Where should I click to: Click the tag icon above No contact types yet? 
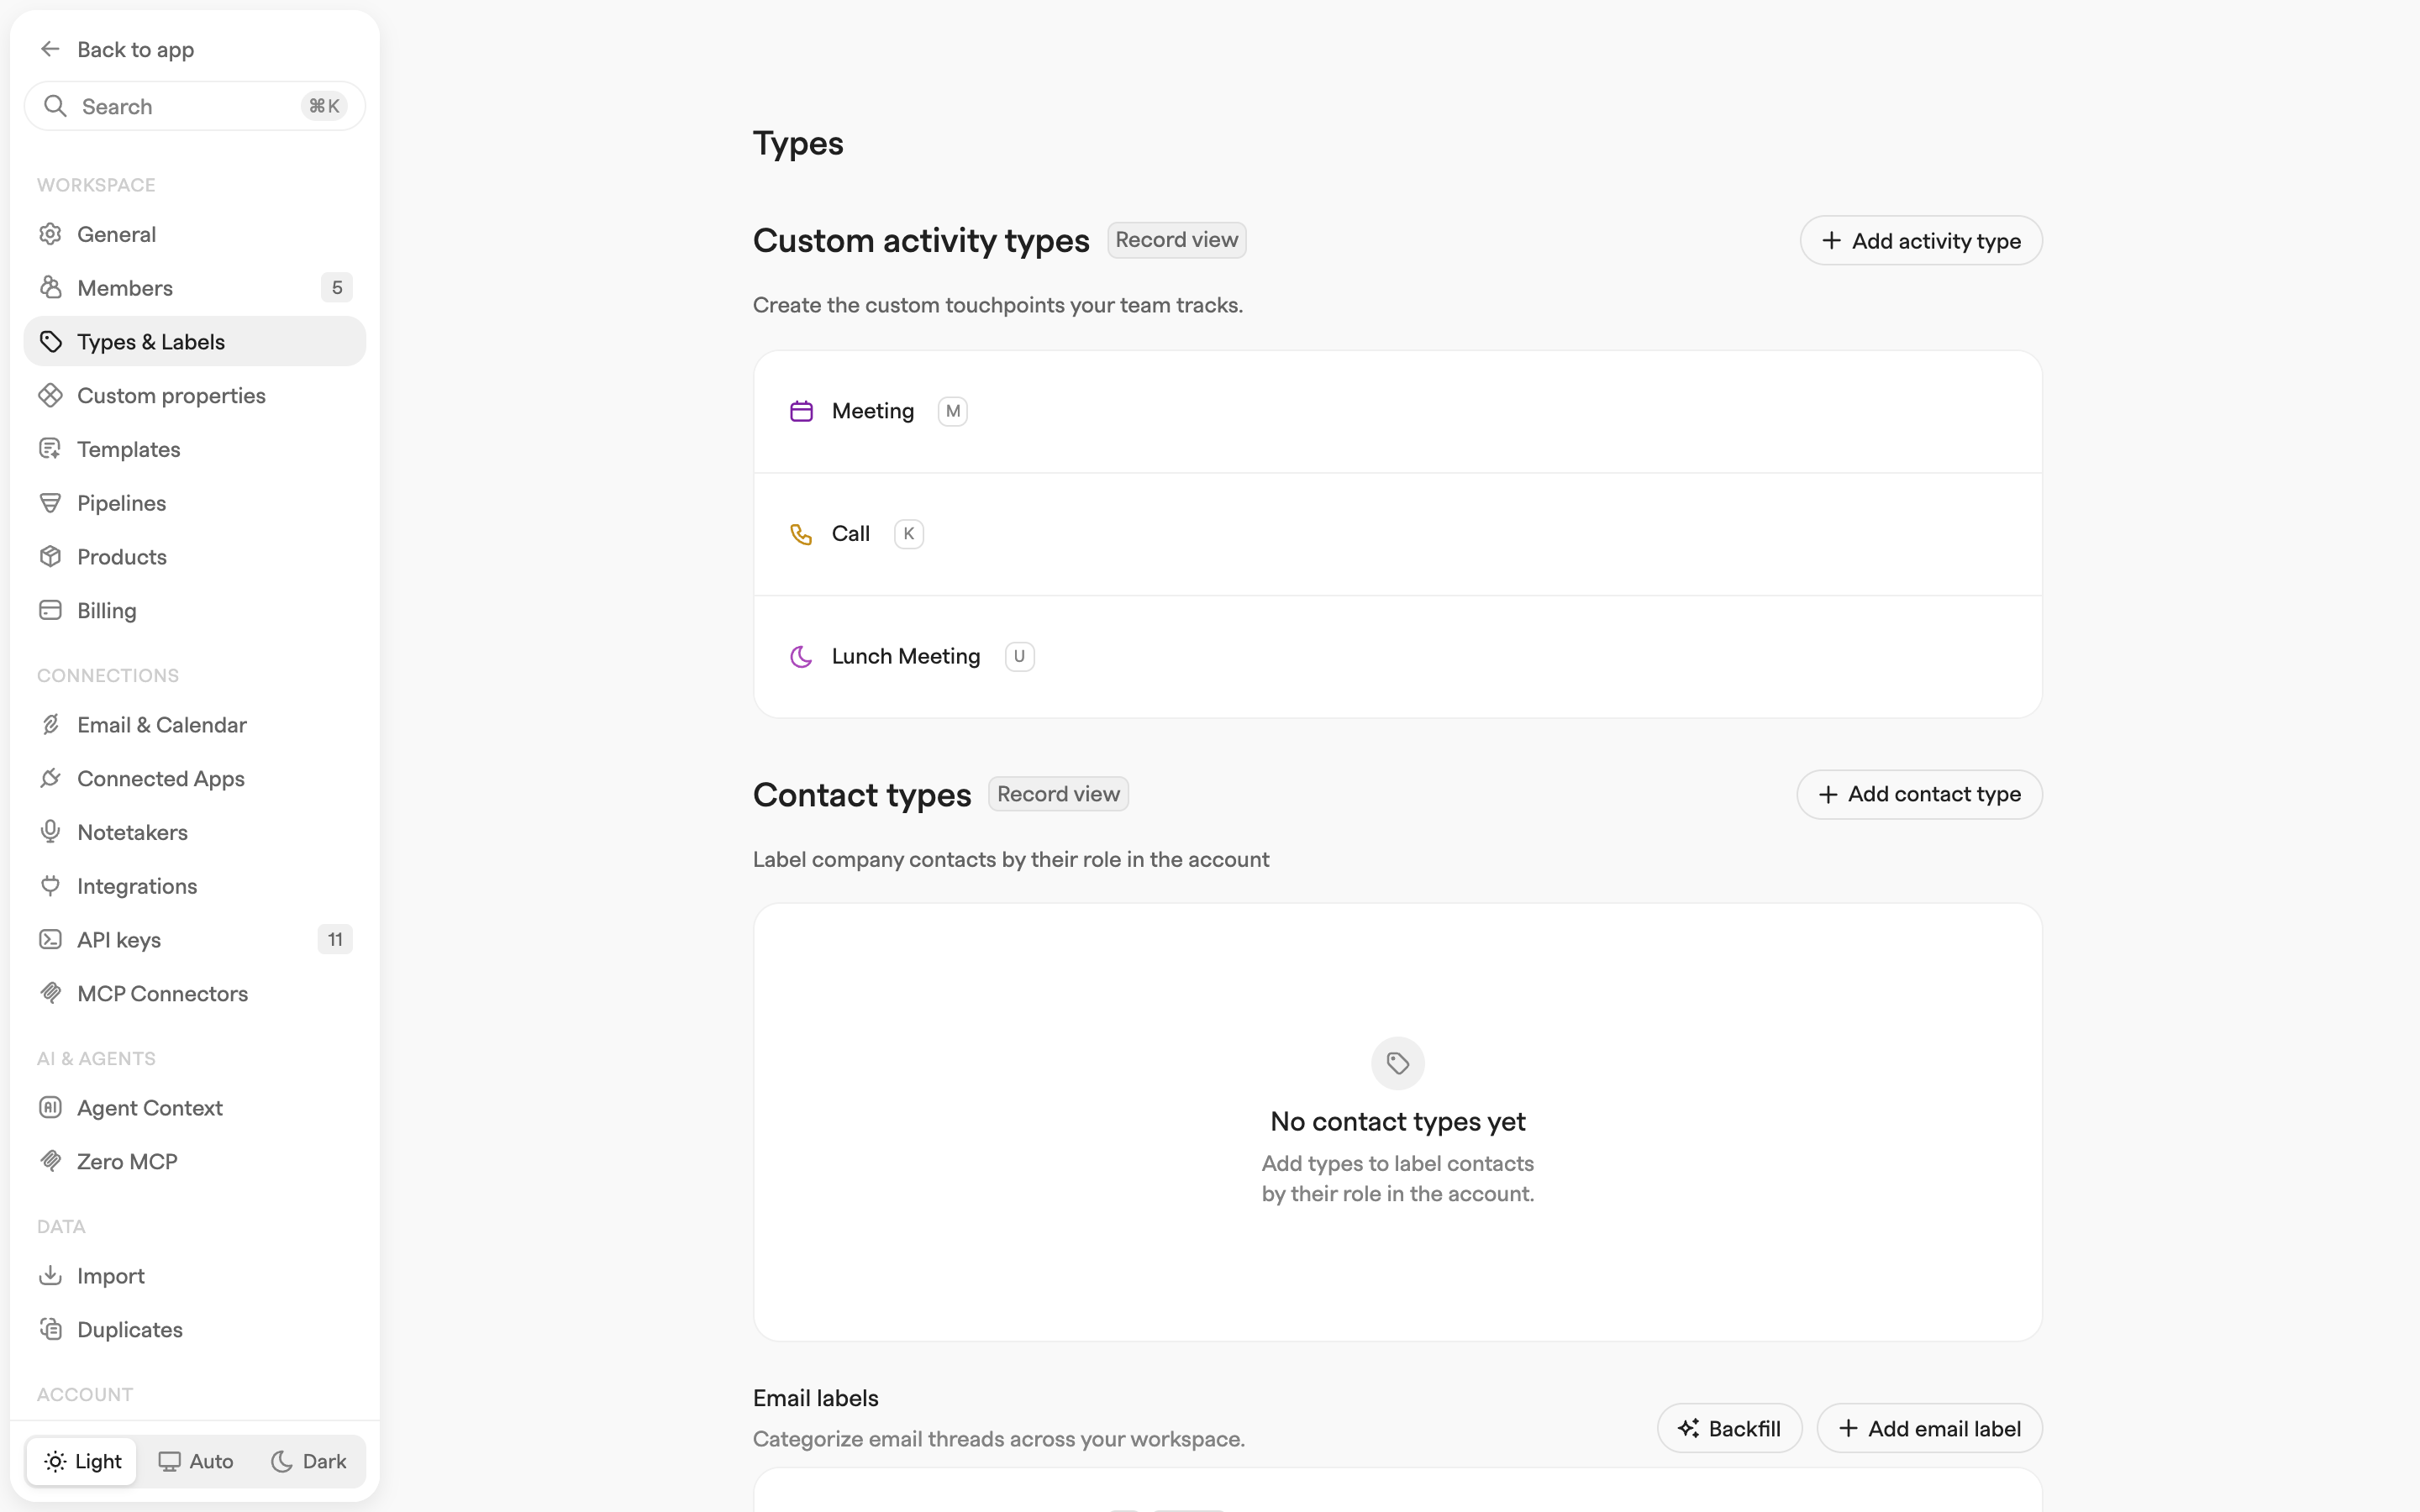click(1398, 1063)
